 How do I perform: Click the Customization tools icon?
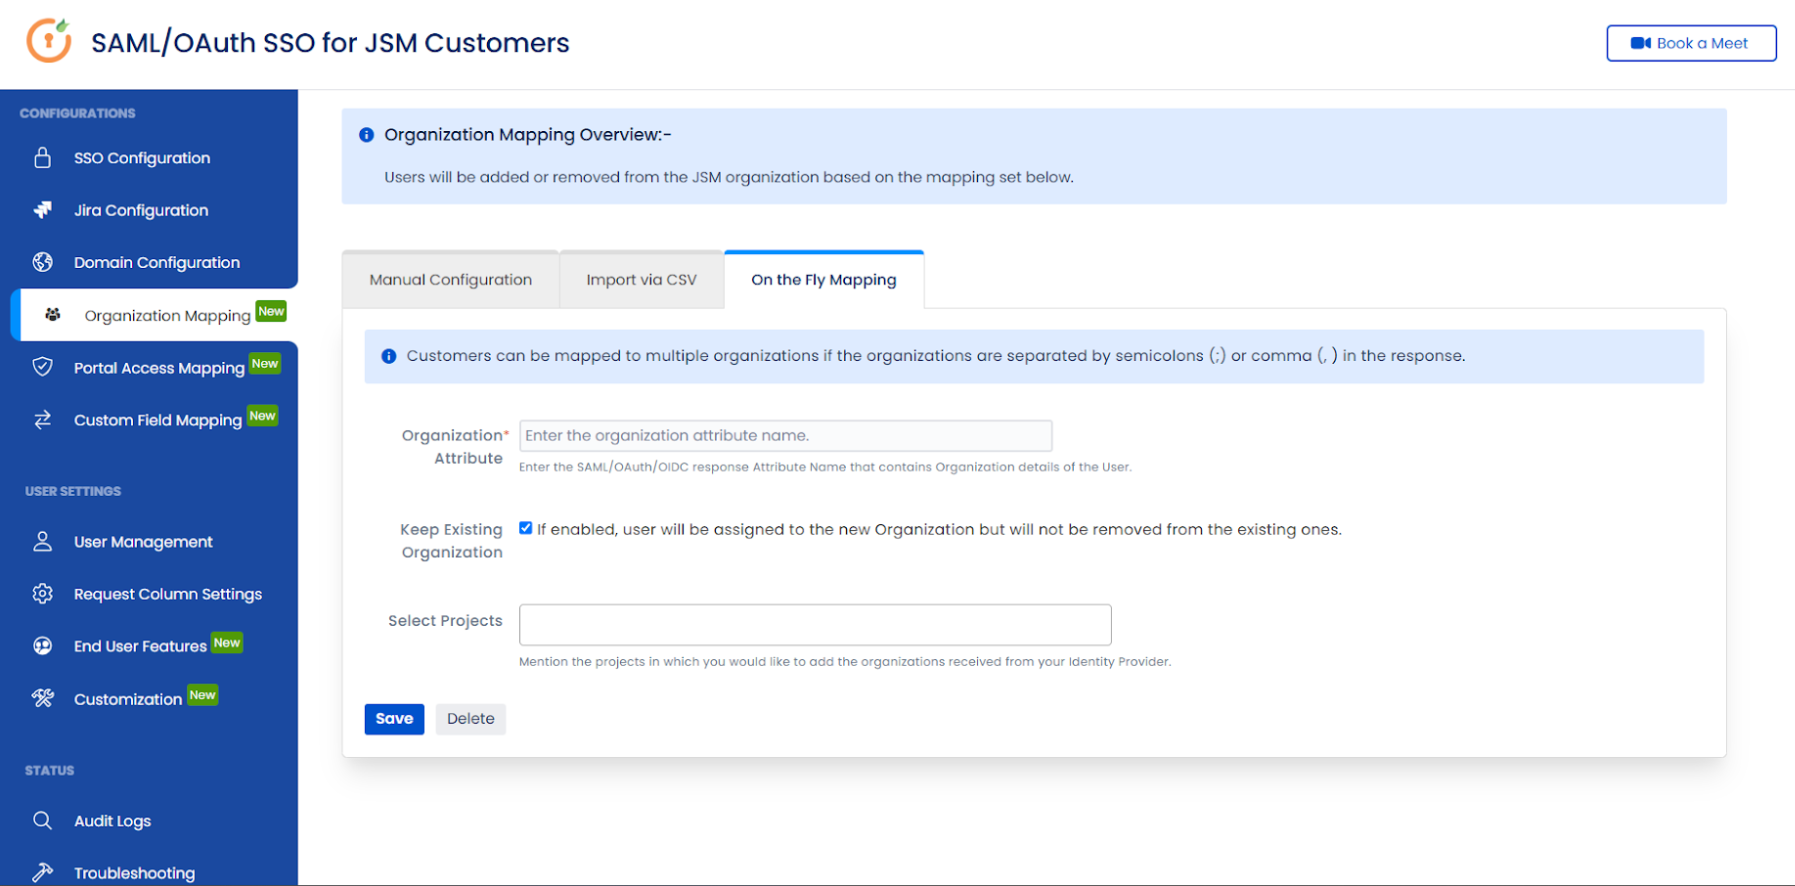coord(42,698)
